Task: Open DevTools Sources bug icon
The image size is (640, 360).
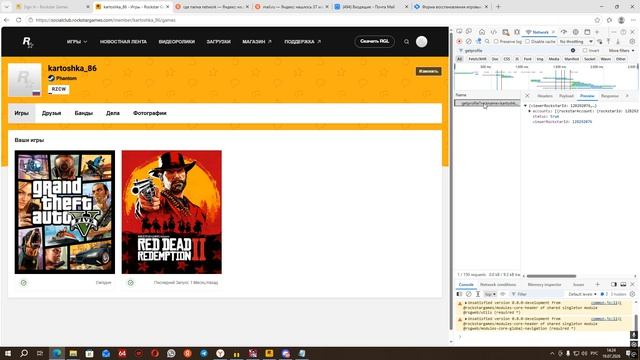Action: pos(517,32)
